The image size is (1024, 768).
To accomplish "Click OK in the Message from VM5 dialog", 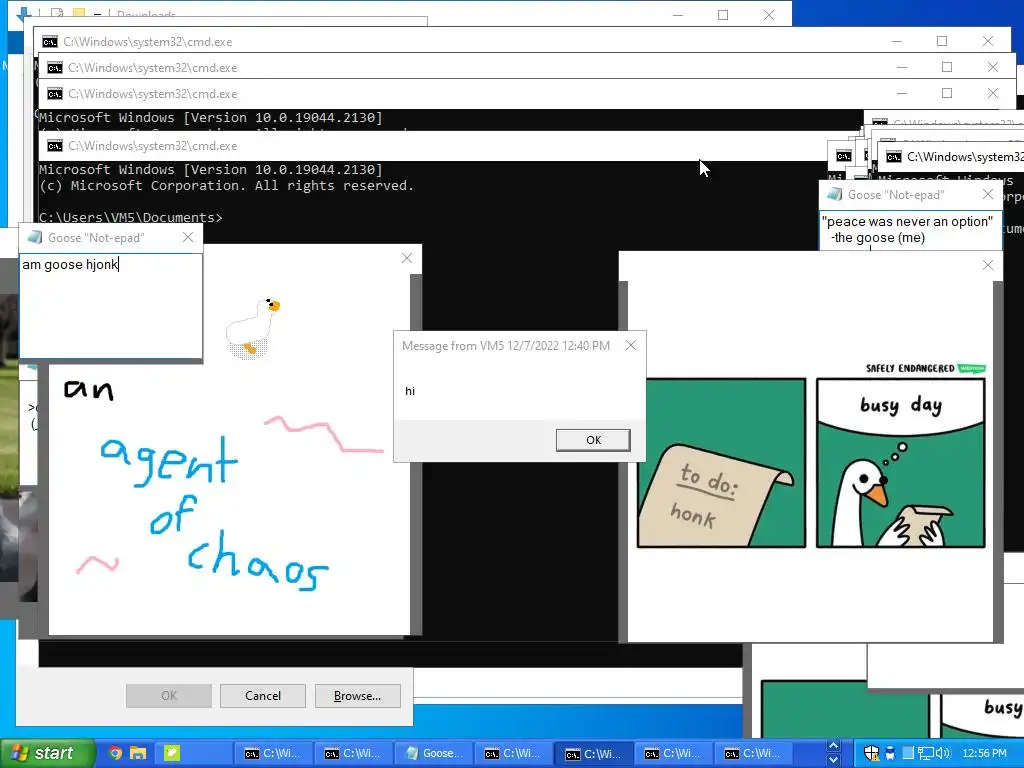I will coord(593,440).
